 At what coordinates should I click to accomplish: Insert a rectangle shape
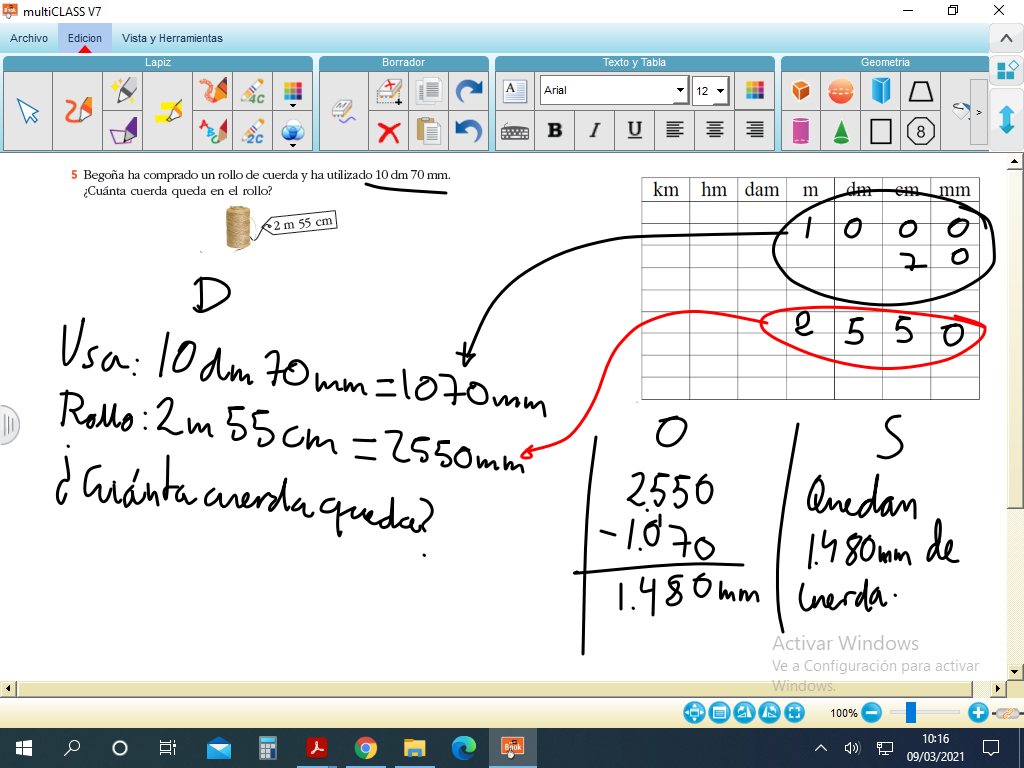click(880, 131)
